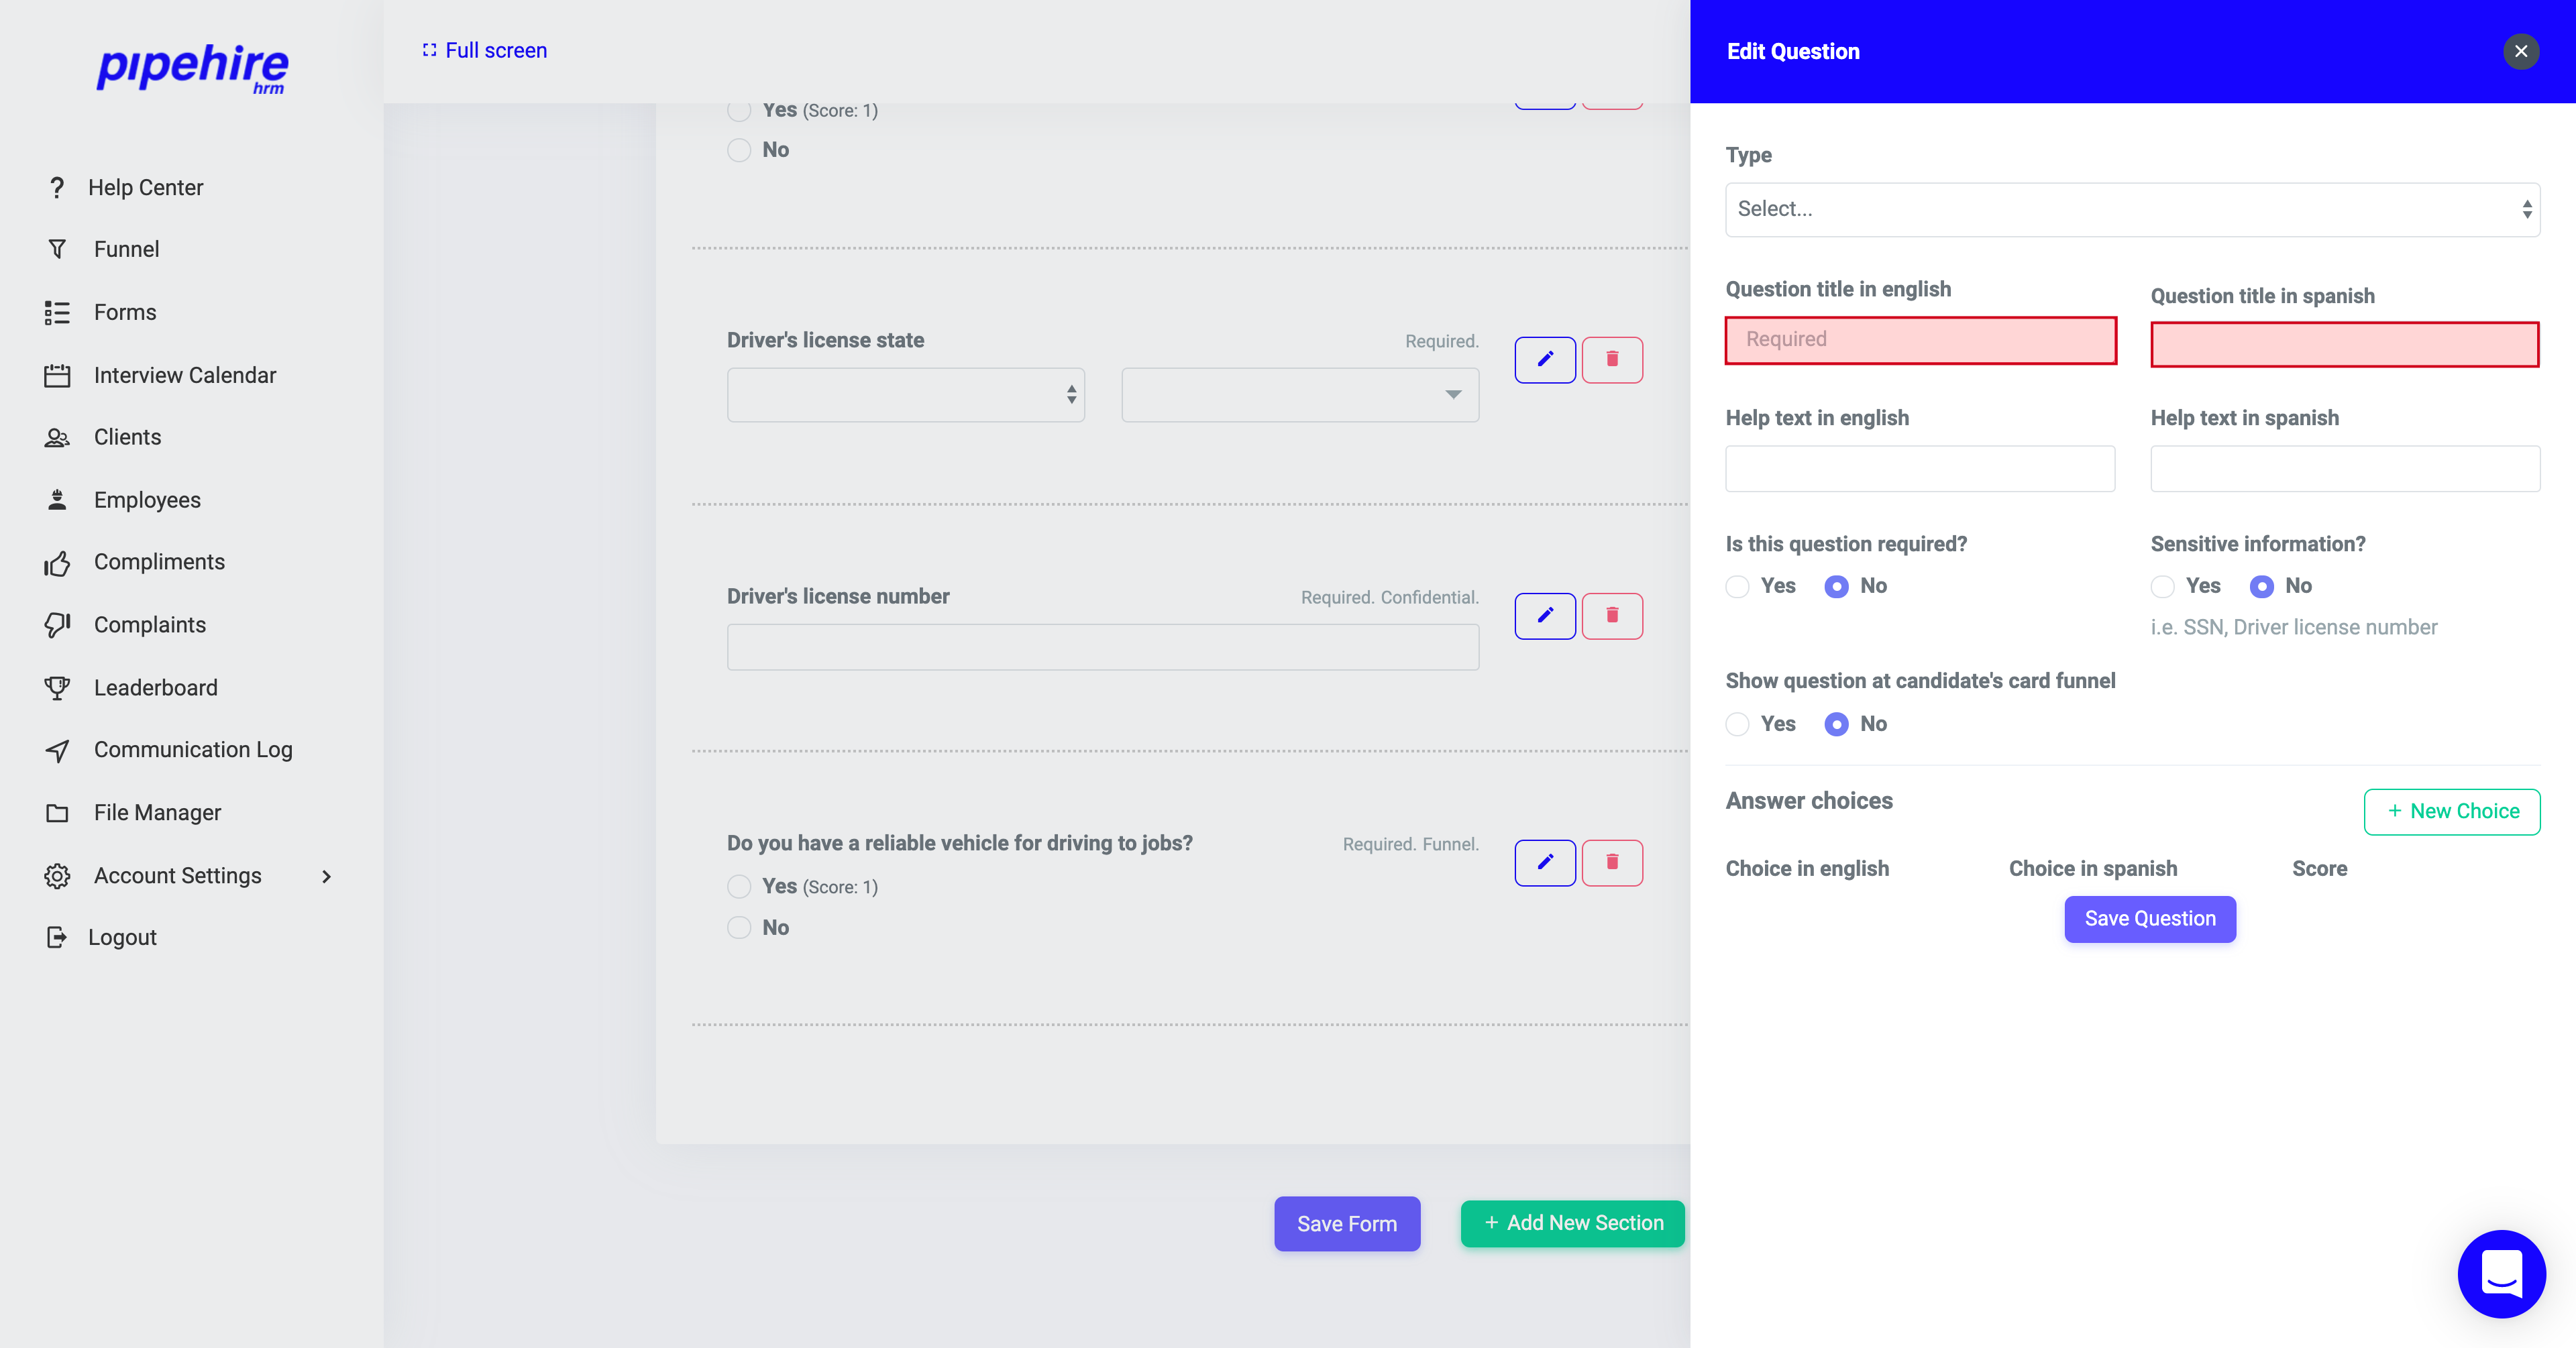Click the Save Question button
The height and width of the screenshot is (1348, 2576).
coord(2150,919)
